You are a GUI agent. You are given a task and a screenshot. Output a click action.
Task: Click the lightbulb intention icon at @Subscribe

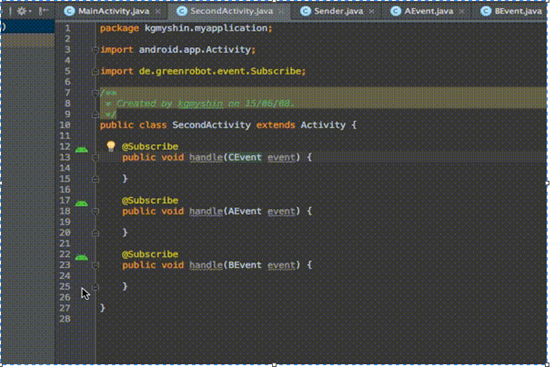coord(111,146)
